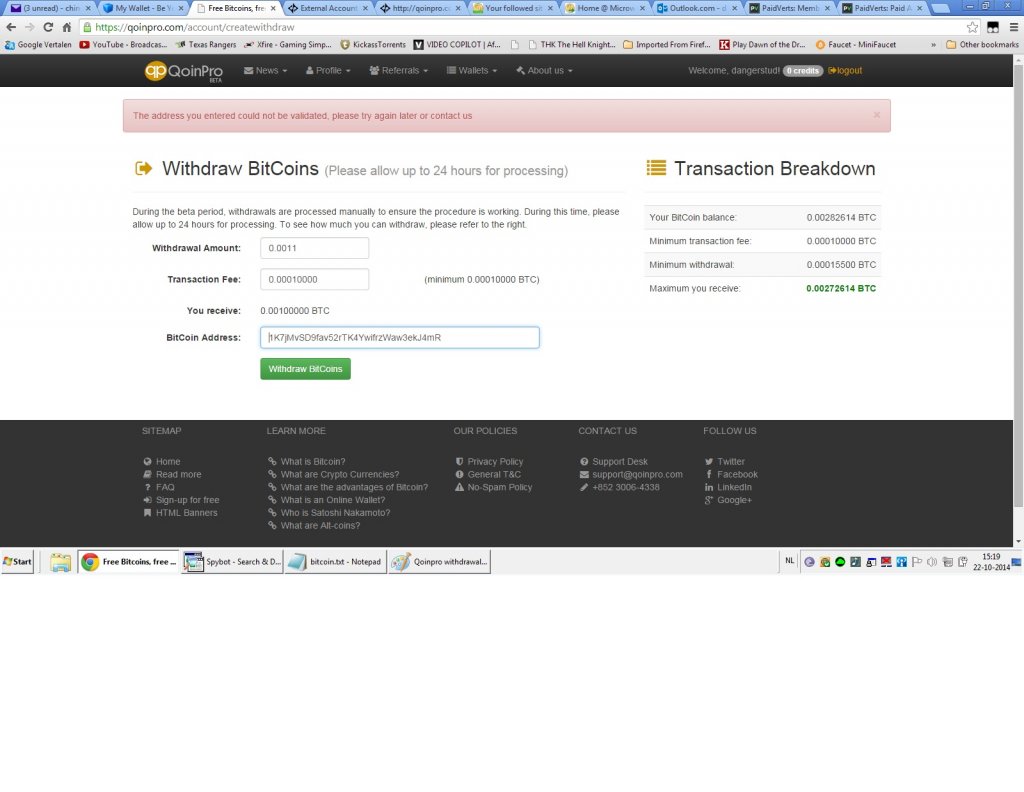The height and width of the screenshot is (792, 1024).
Task: Expand the About us dropdown menu
Action: tap(544, 71)
